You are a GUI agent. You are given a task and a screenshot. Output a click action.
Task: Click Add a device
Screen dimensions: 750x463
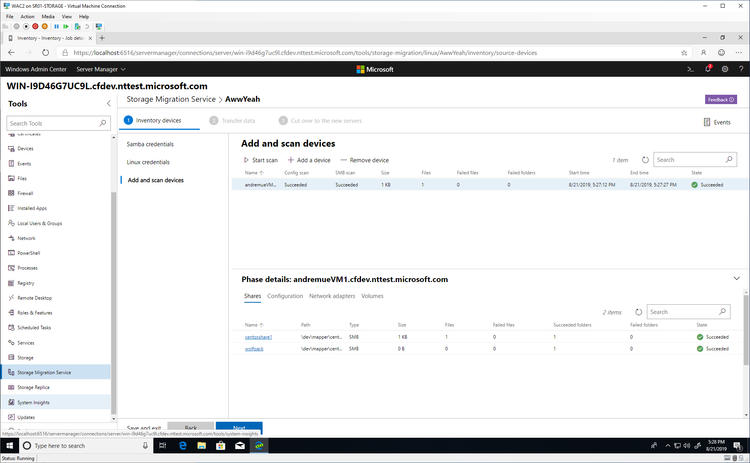[x=309, y=160]
